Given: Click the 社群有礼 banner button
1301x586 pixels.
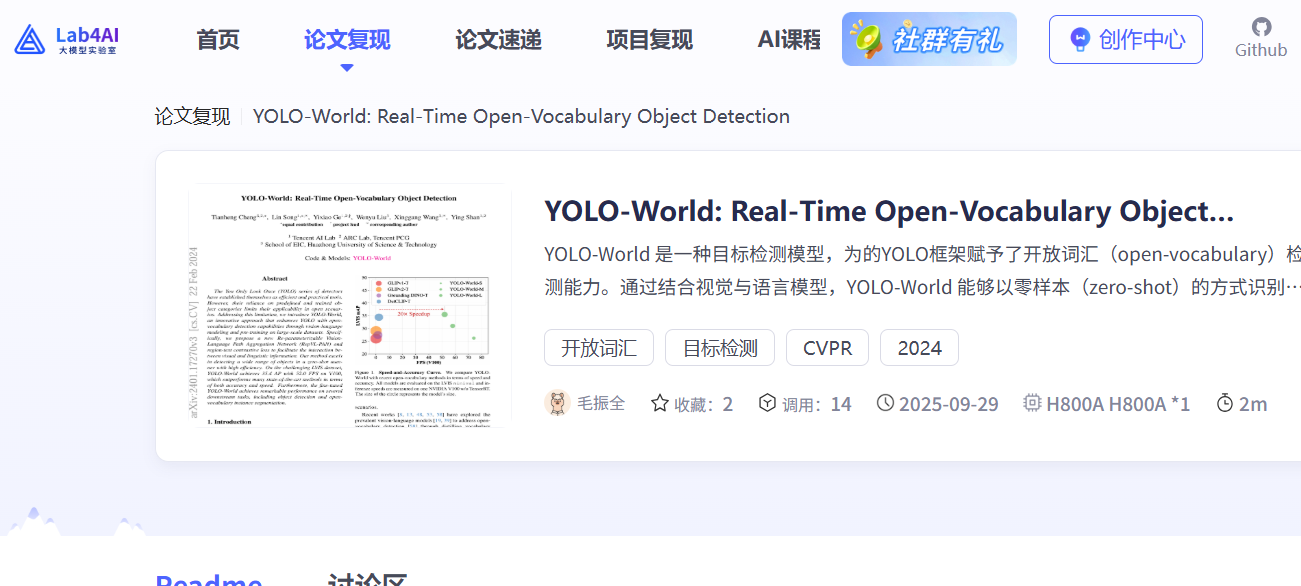Looking at the screenshot, I should (x=929, y=39).
